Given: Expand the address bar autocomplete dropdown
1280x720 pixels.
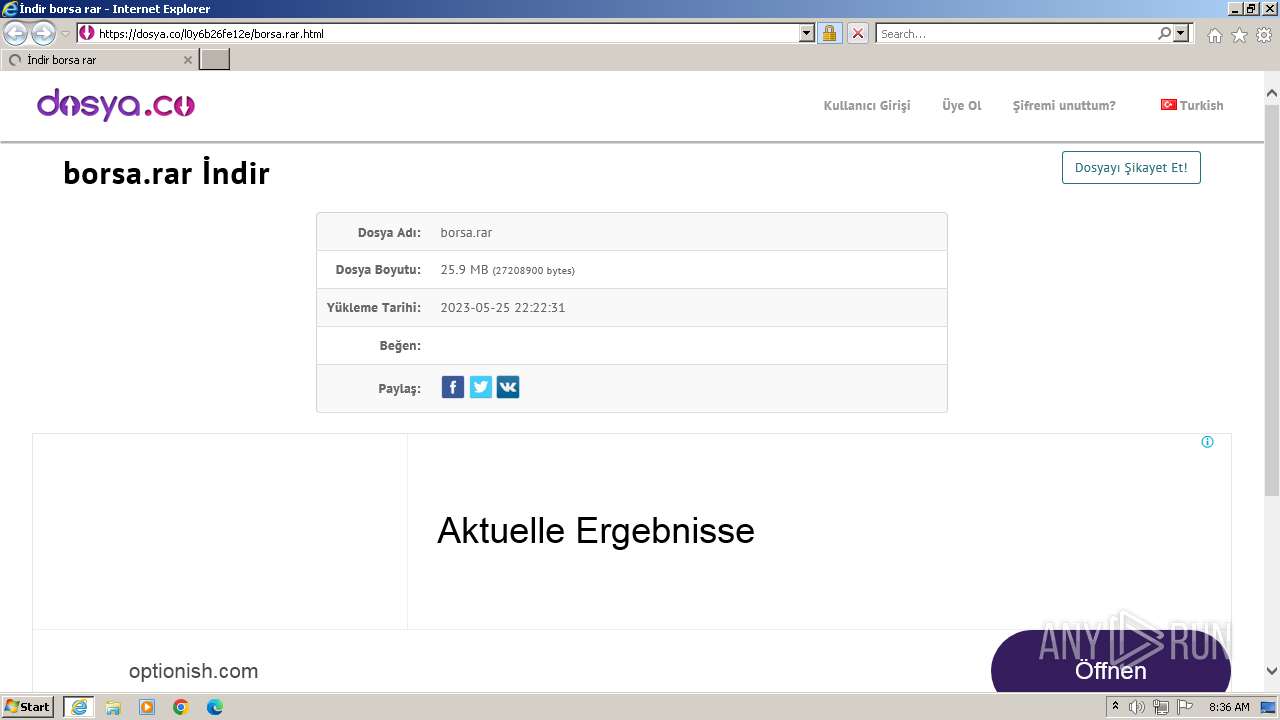Looking at the screenshot, I should [x=807, y=33].
